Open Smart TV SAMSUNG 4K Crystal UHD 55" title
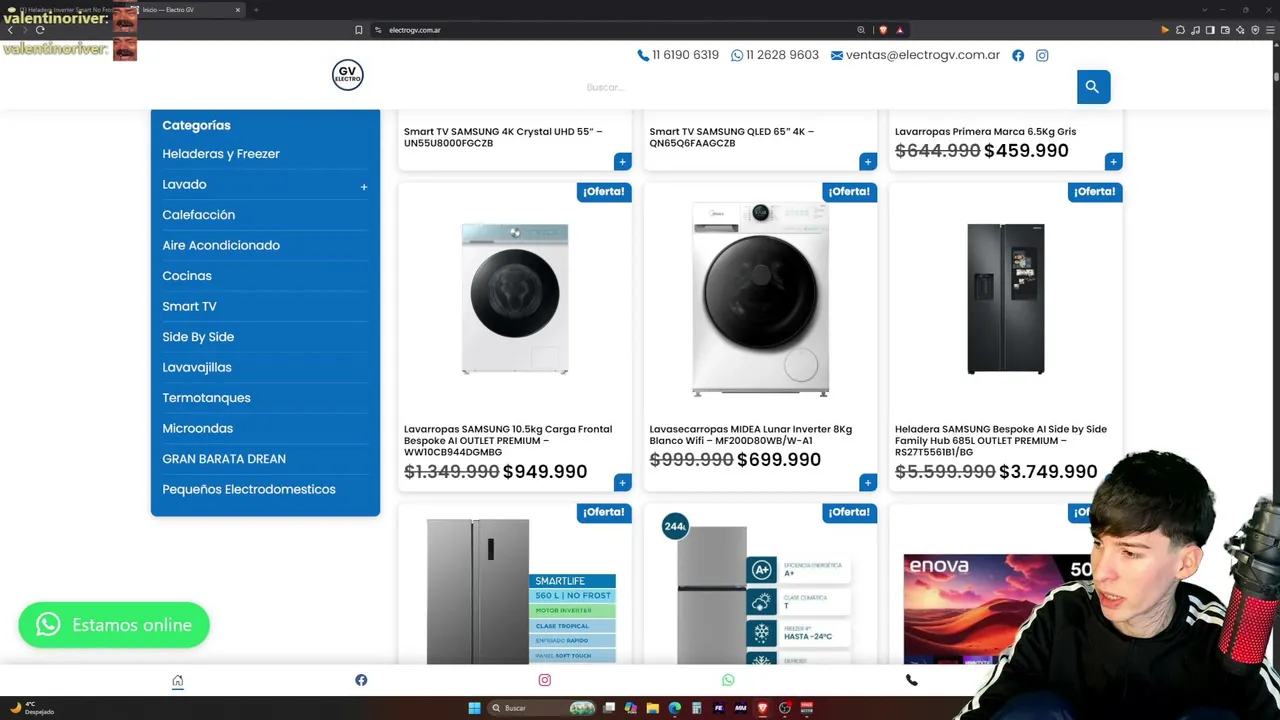The image size is (1280, 720). (x=503, y=137)
